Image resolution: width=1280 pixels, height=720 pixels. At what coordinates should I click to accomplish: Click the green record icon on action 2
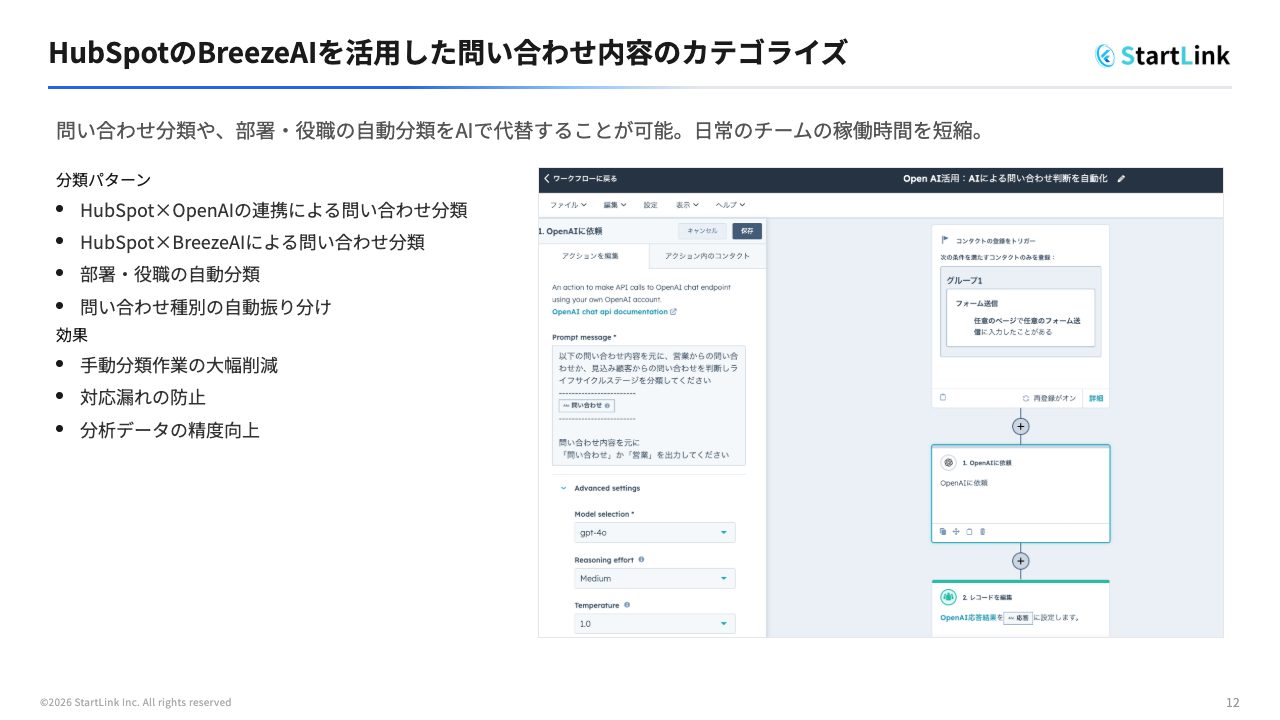pos(948,597)
